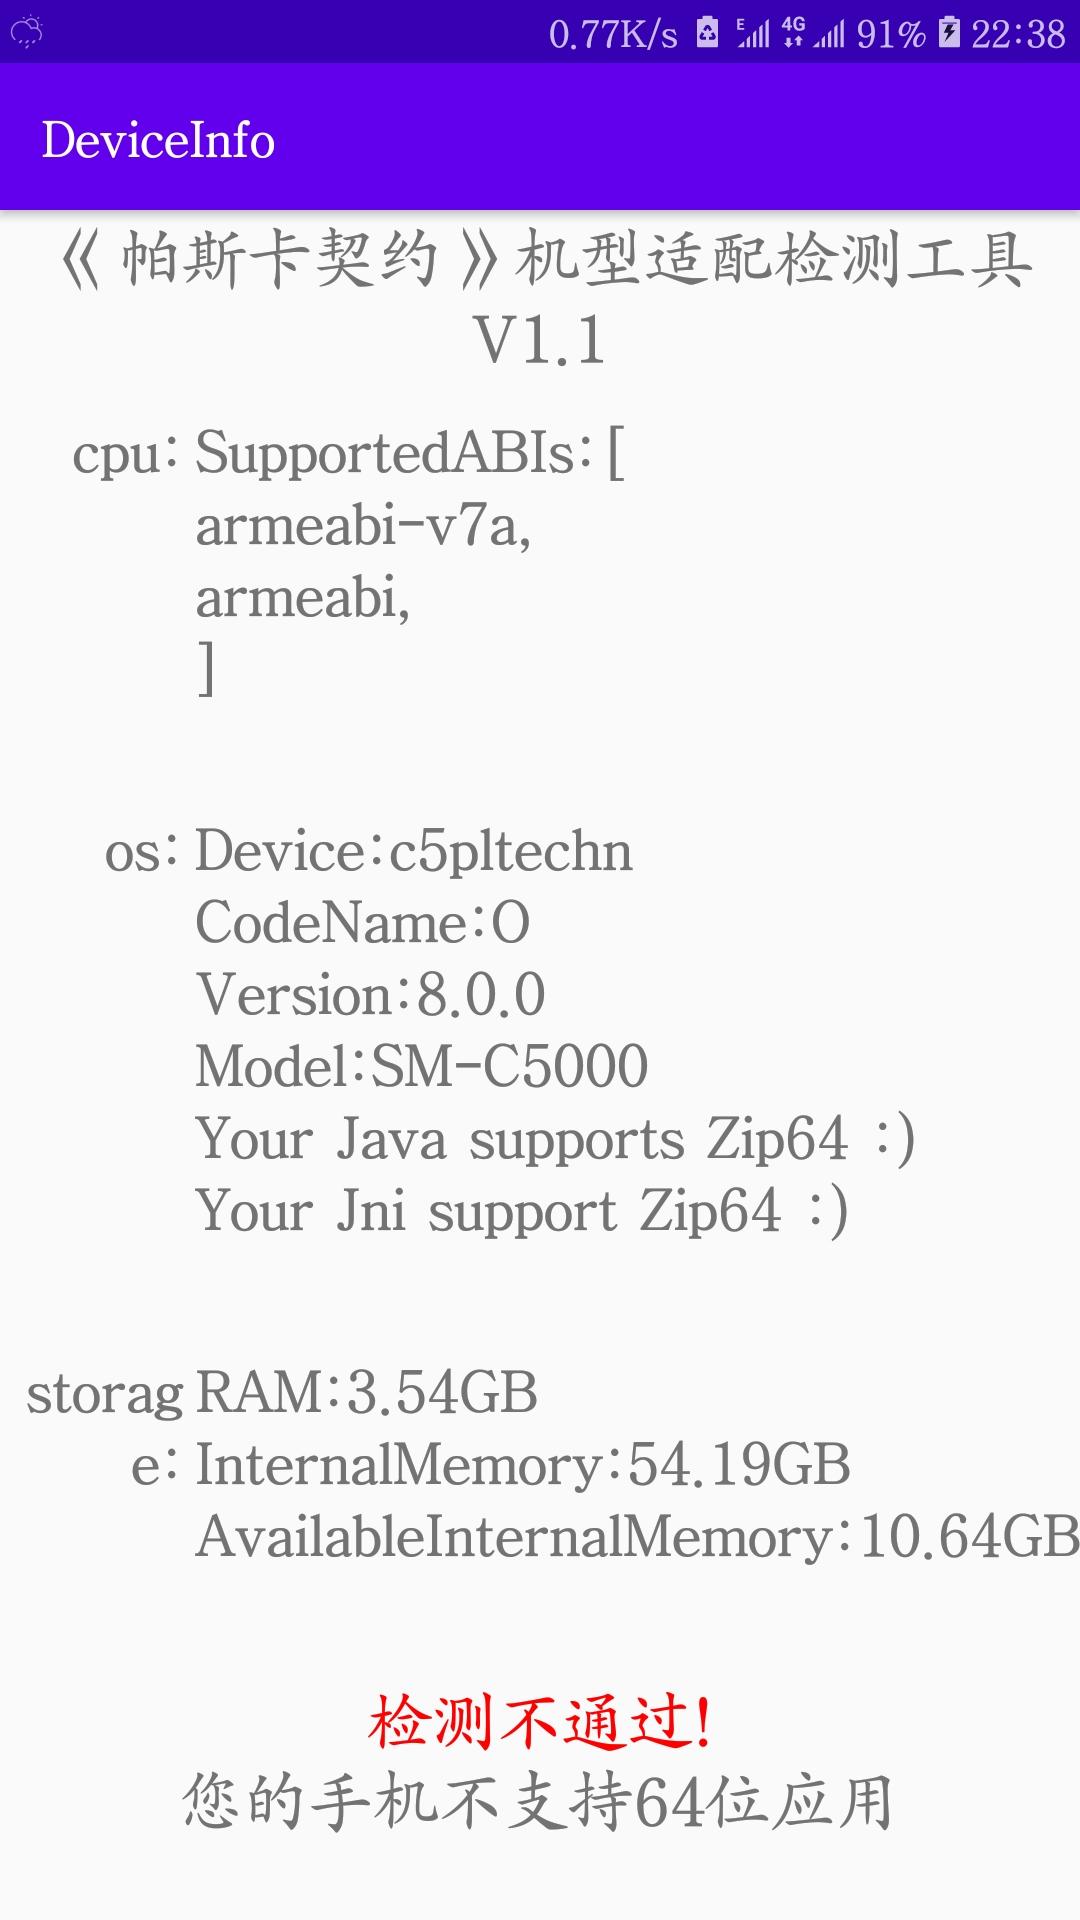The image size is (1080, 1920).
Task: Tap the charging battery icon
Action: [949, 33]
